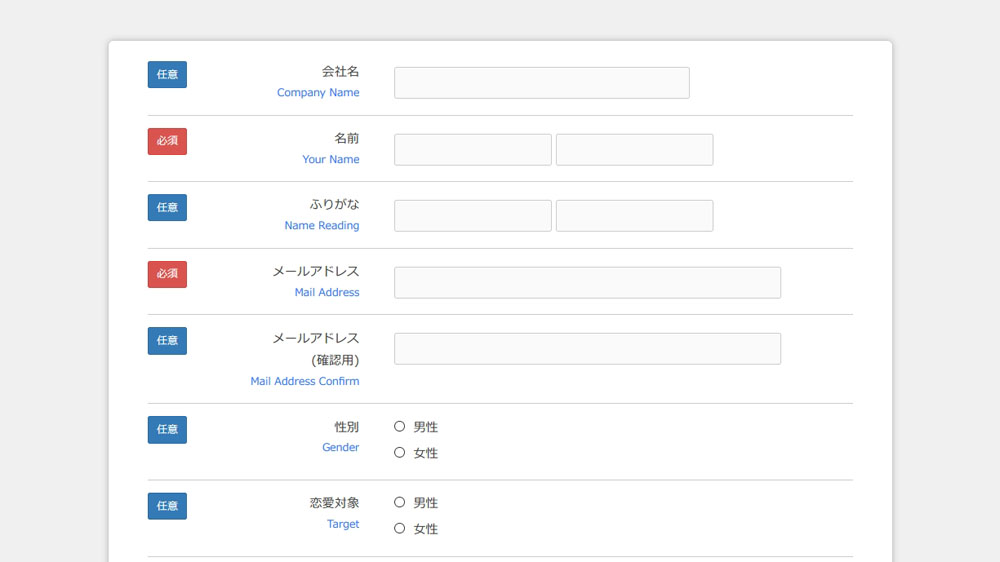Click the 必須 badge beside Your Name
The width and height of the screenshot is (1000, 562).
point(167,141)
